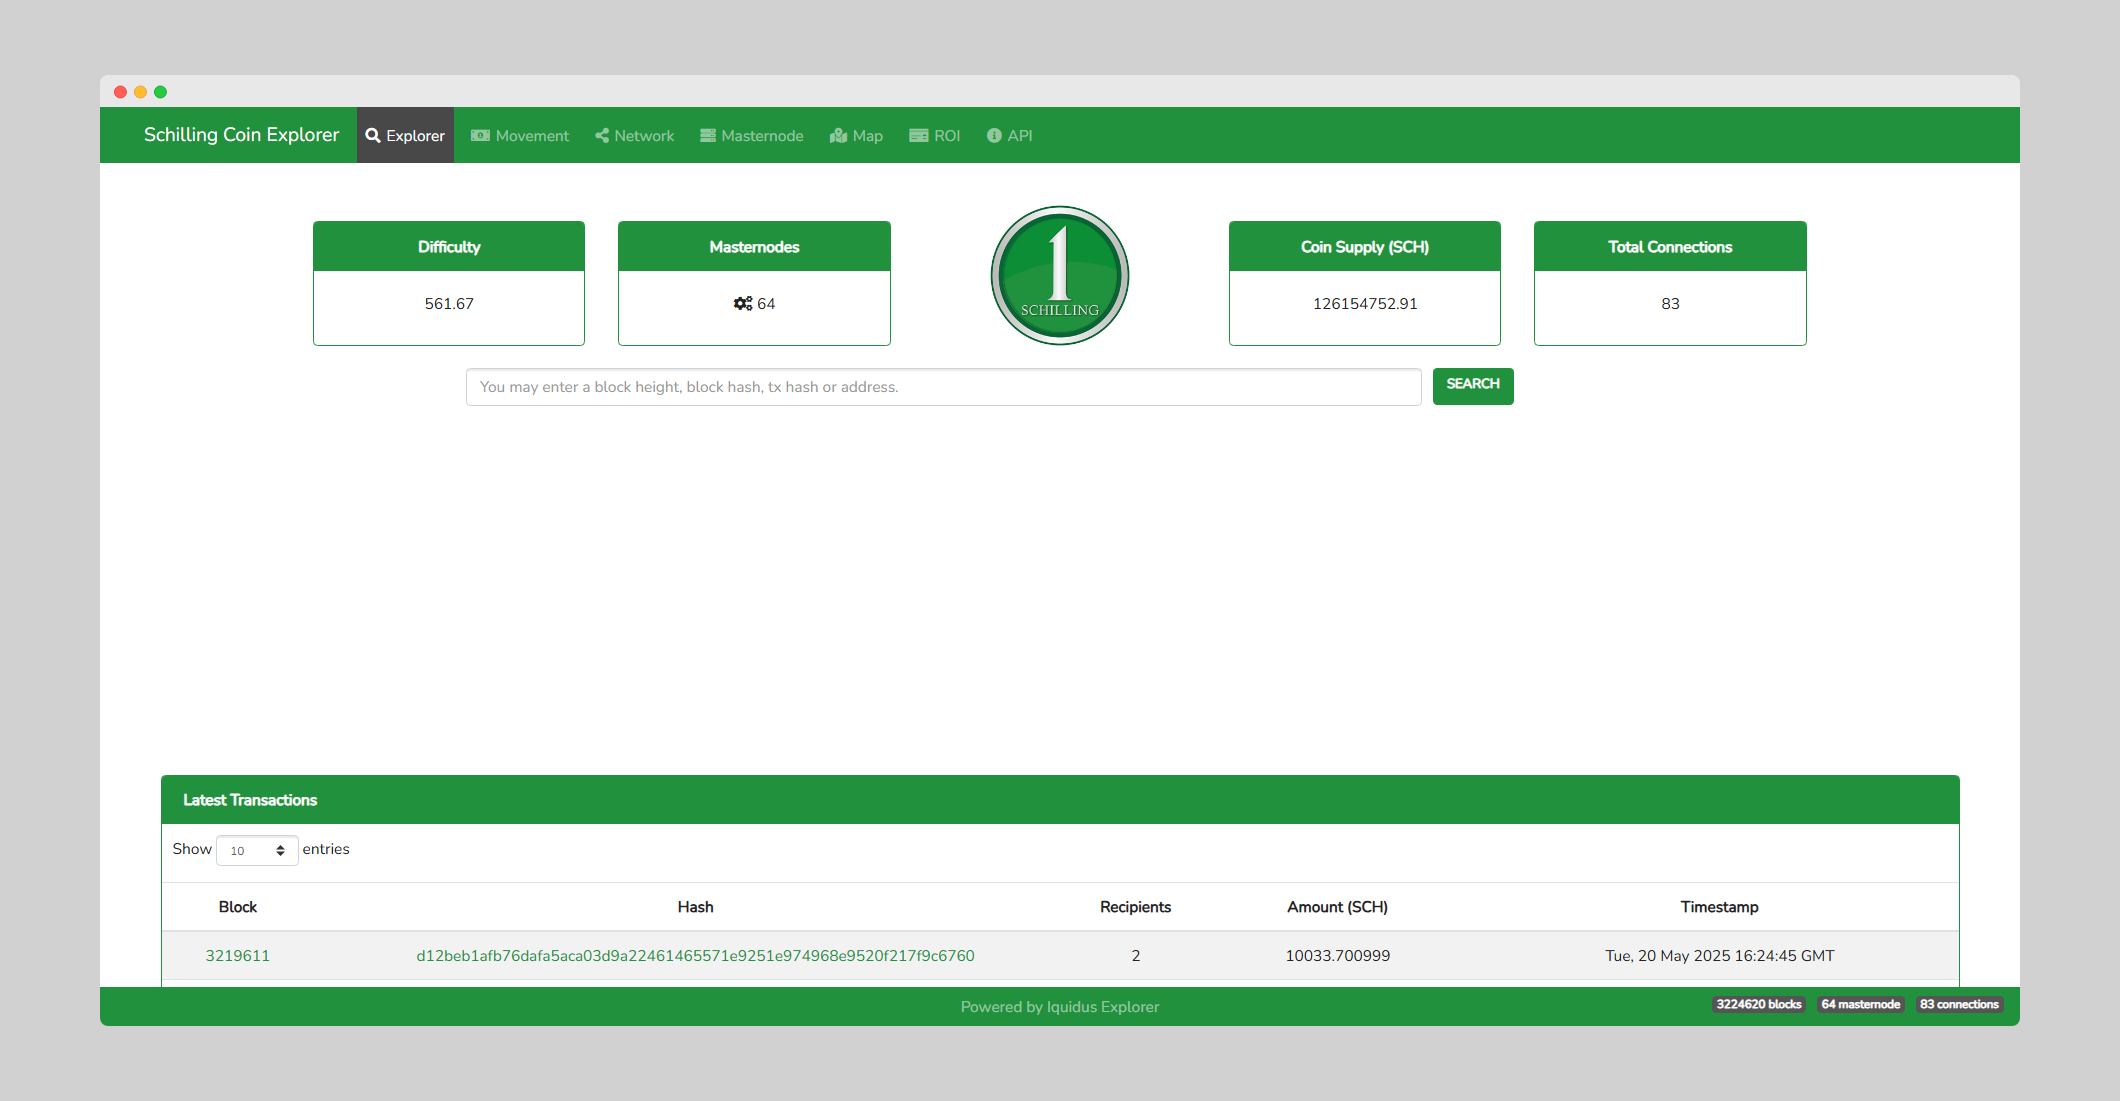Click the ROI card icon
2120x1101 pixels.
918,136
